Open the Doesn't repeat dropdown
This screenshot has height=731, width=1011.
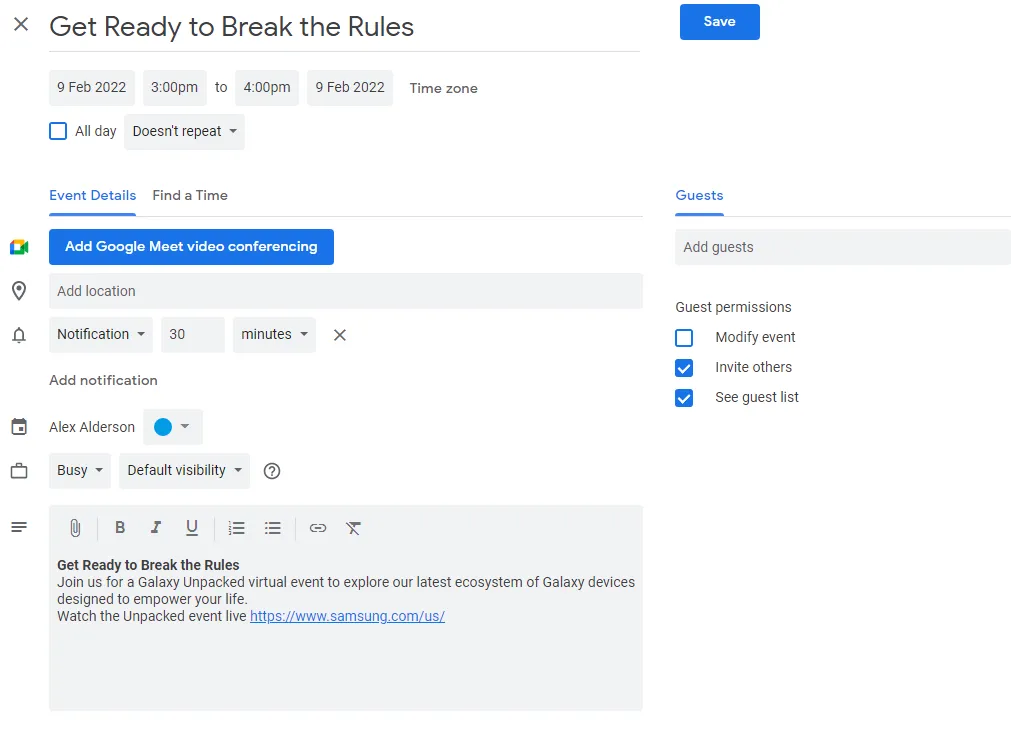click(x=184, y=132)
